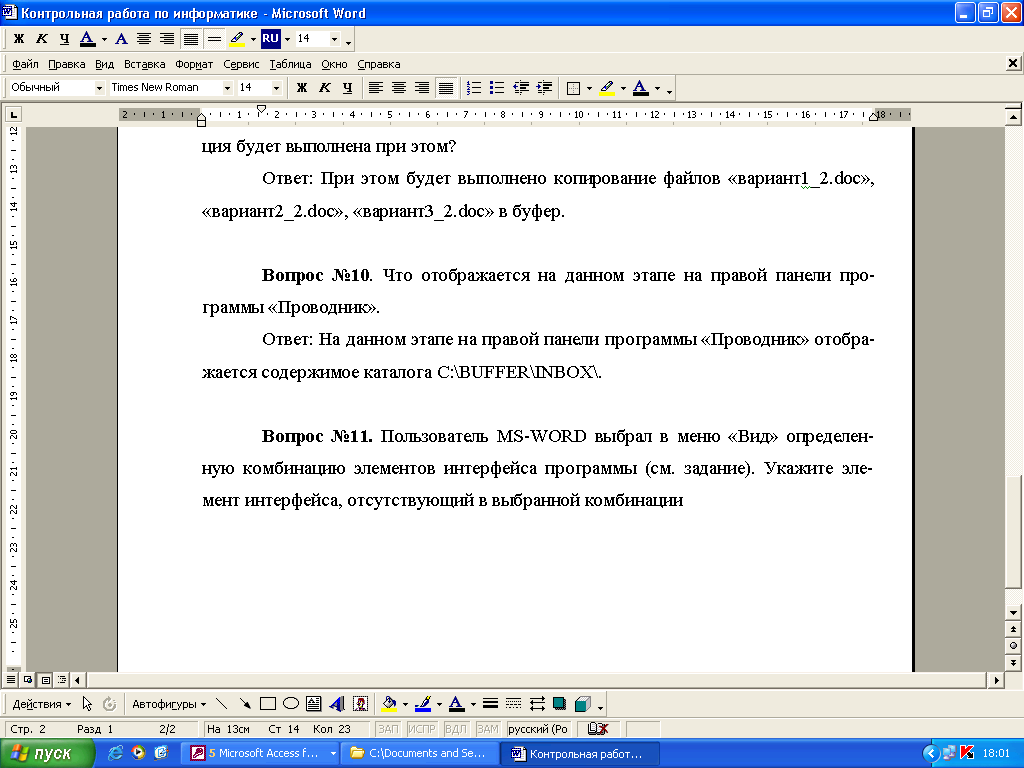Viewport: 1024px width, 768px height.
Task: Click the Select Objects pointer icon
Action: 87,703
